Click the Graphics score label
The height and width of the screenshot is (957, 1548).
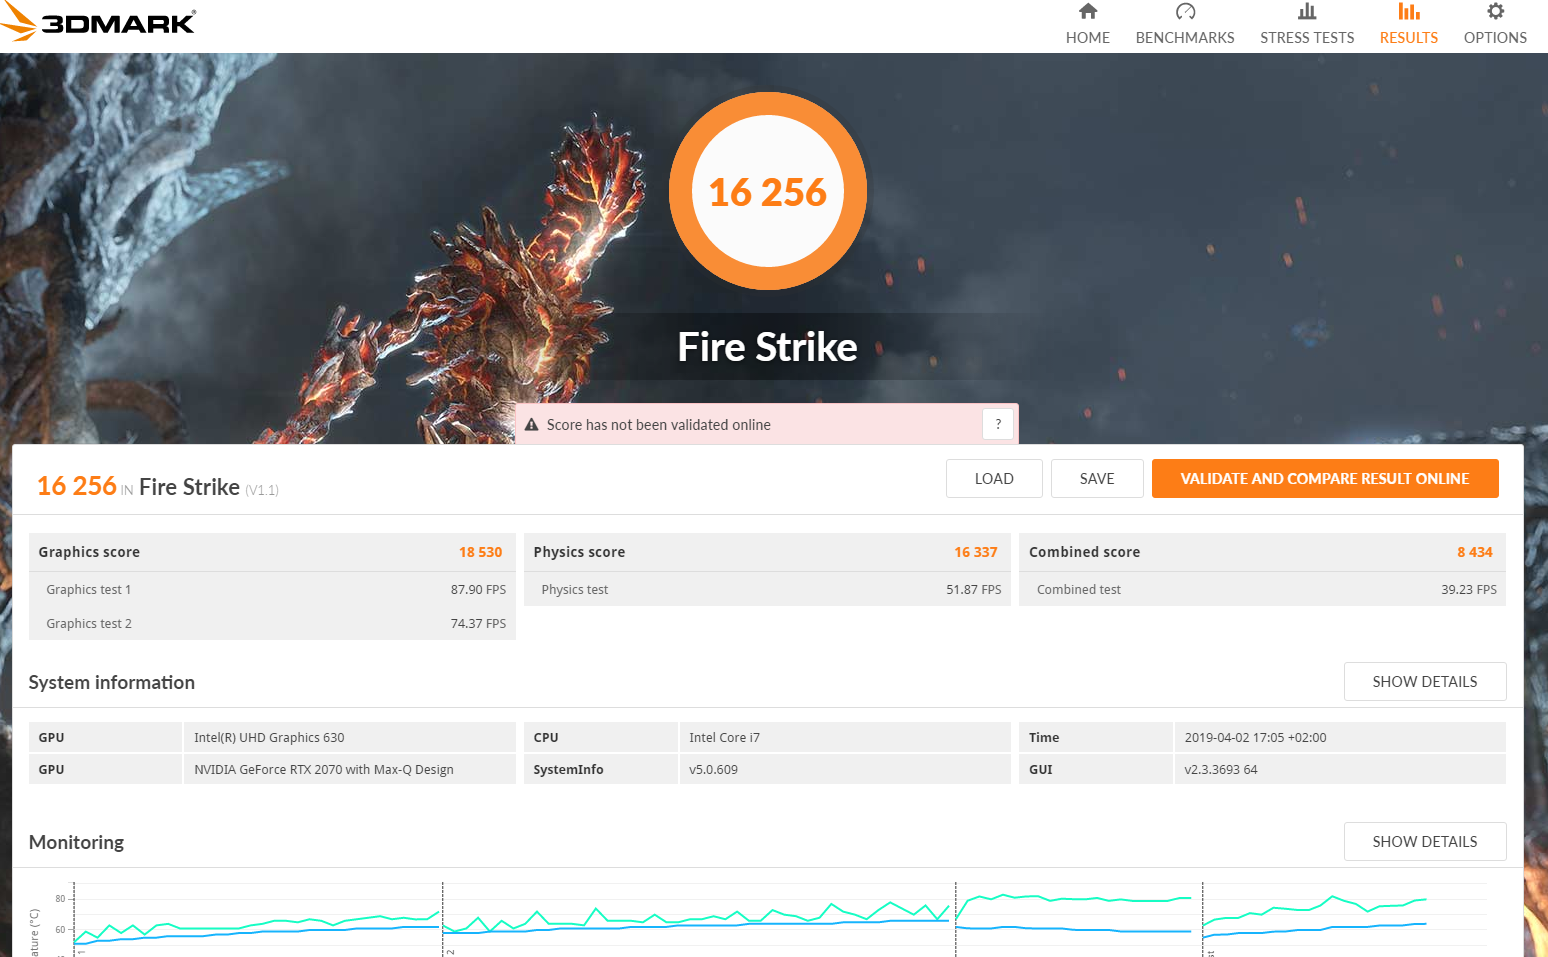coord(89,552)
